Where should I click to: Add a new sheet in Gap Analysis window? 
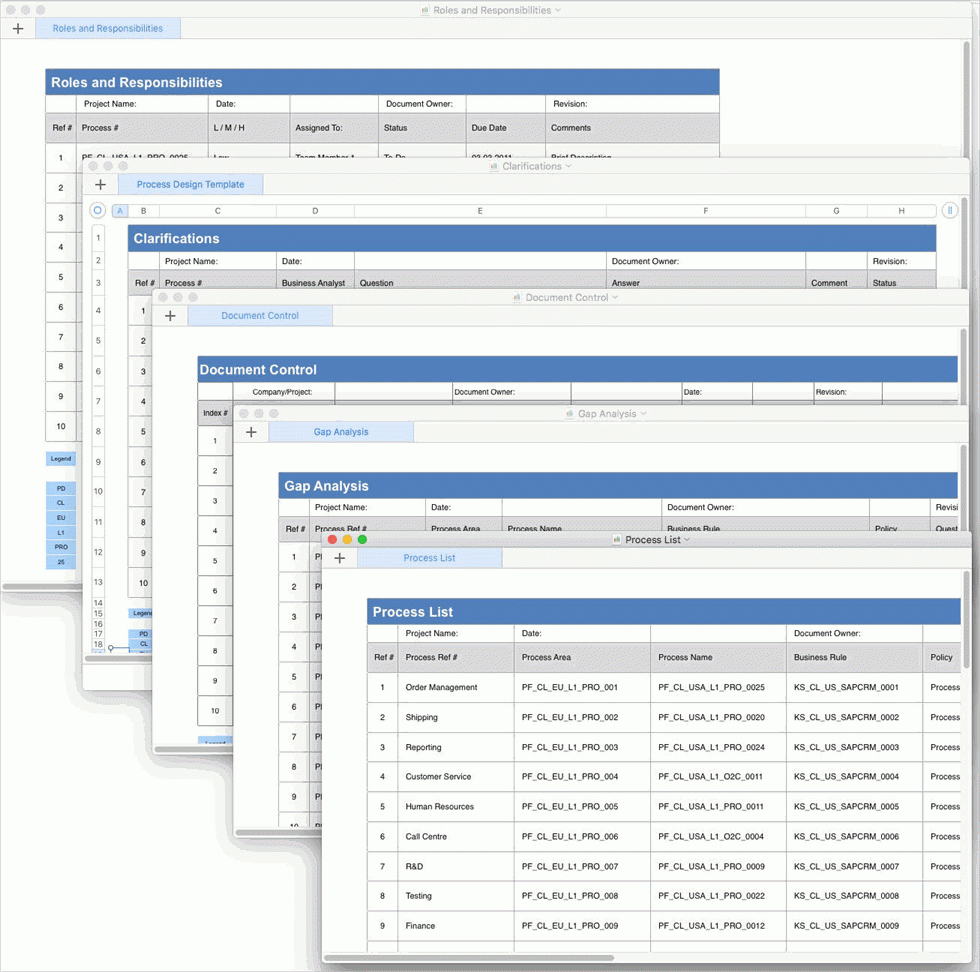click(251, 432)
